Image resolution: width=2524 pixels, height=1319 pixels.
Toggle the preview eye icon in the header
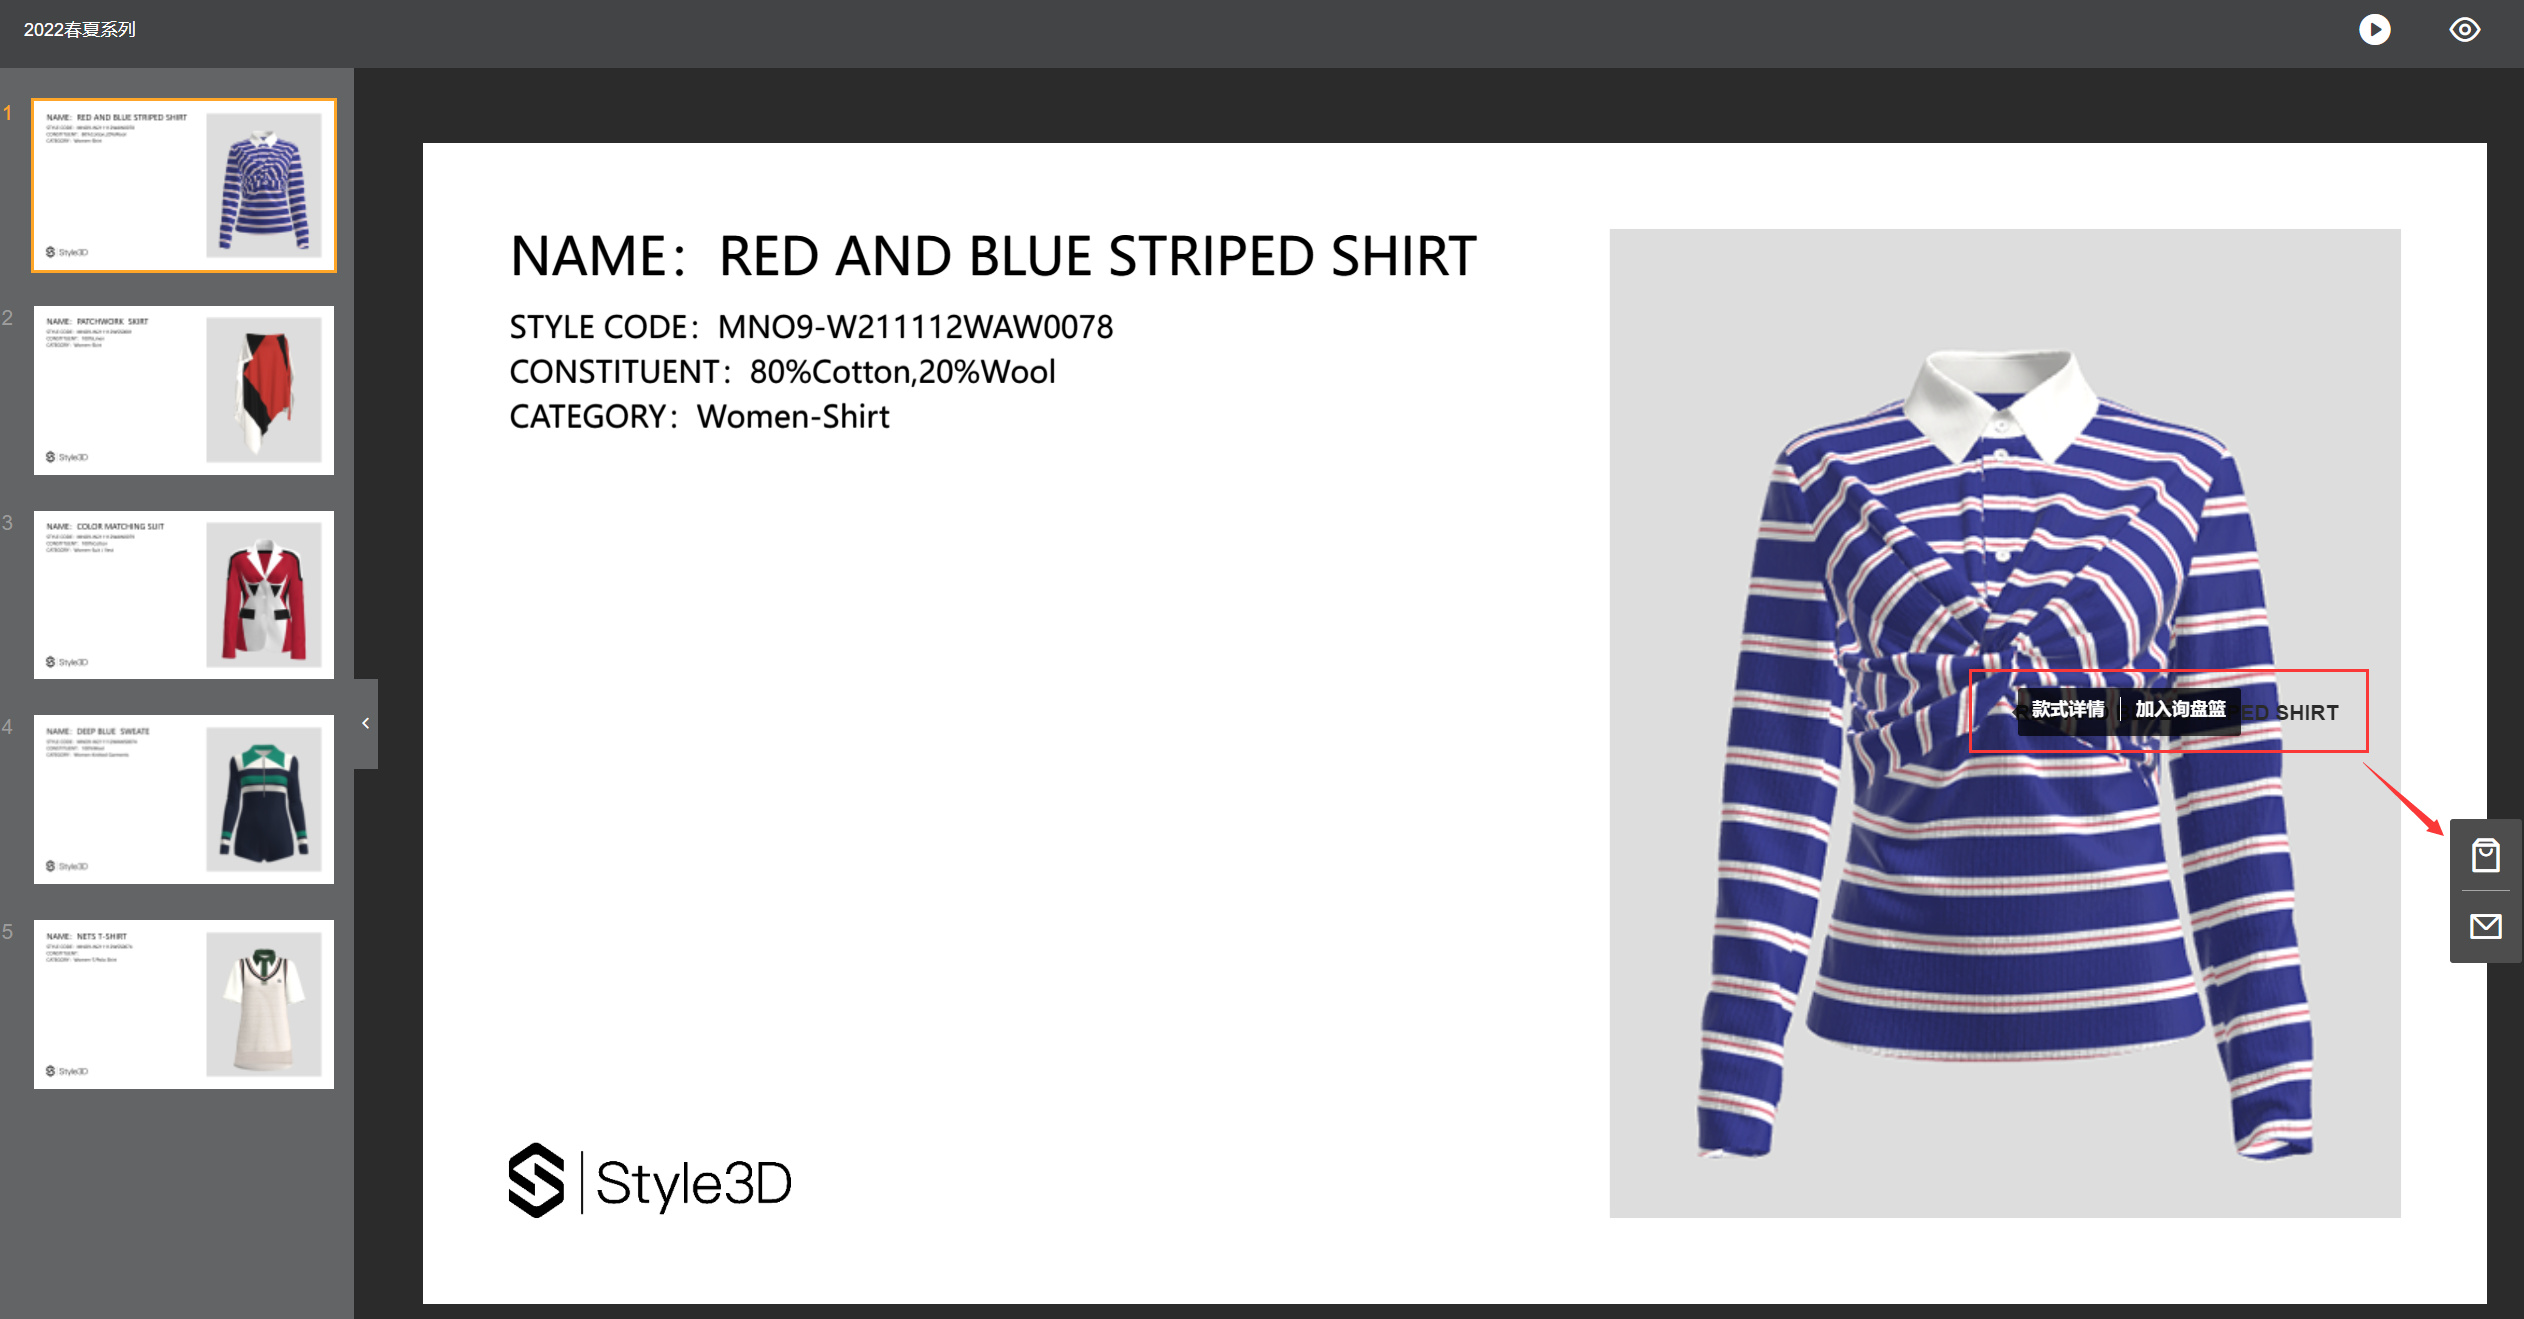[x=2464, y=30]
